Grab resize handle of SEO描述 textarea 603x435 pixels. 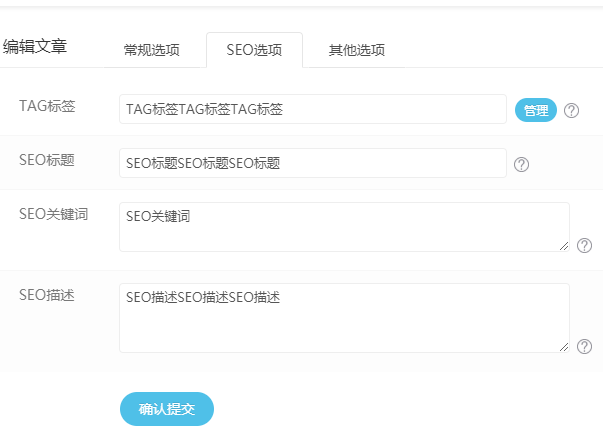pyautogui.click(x=564, y=347)
